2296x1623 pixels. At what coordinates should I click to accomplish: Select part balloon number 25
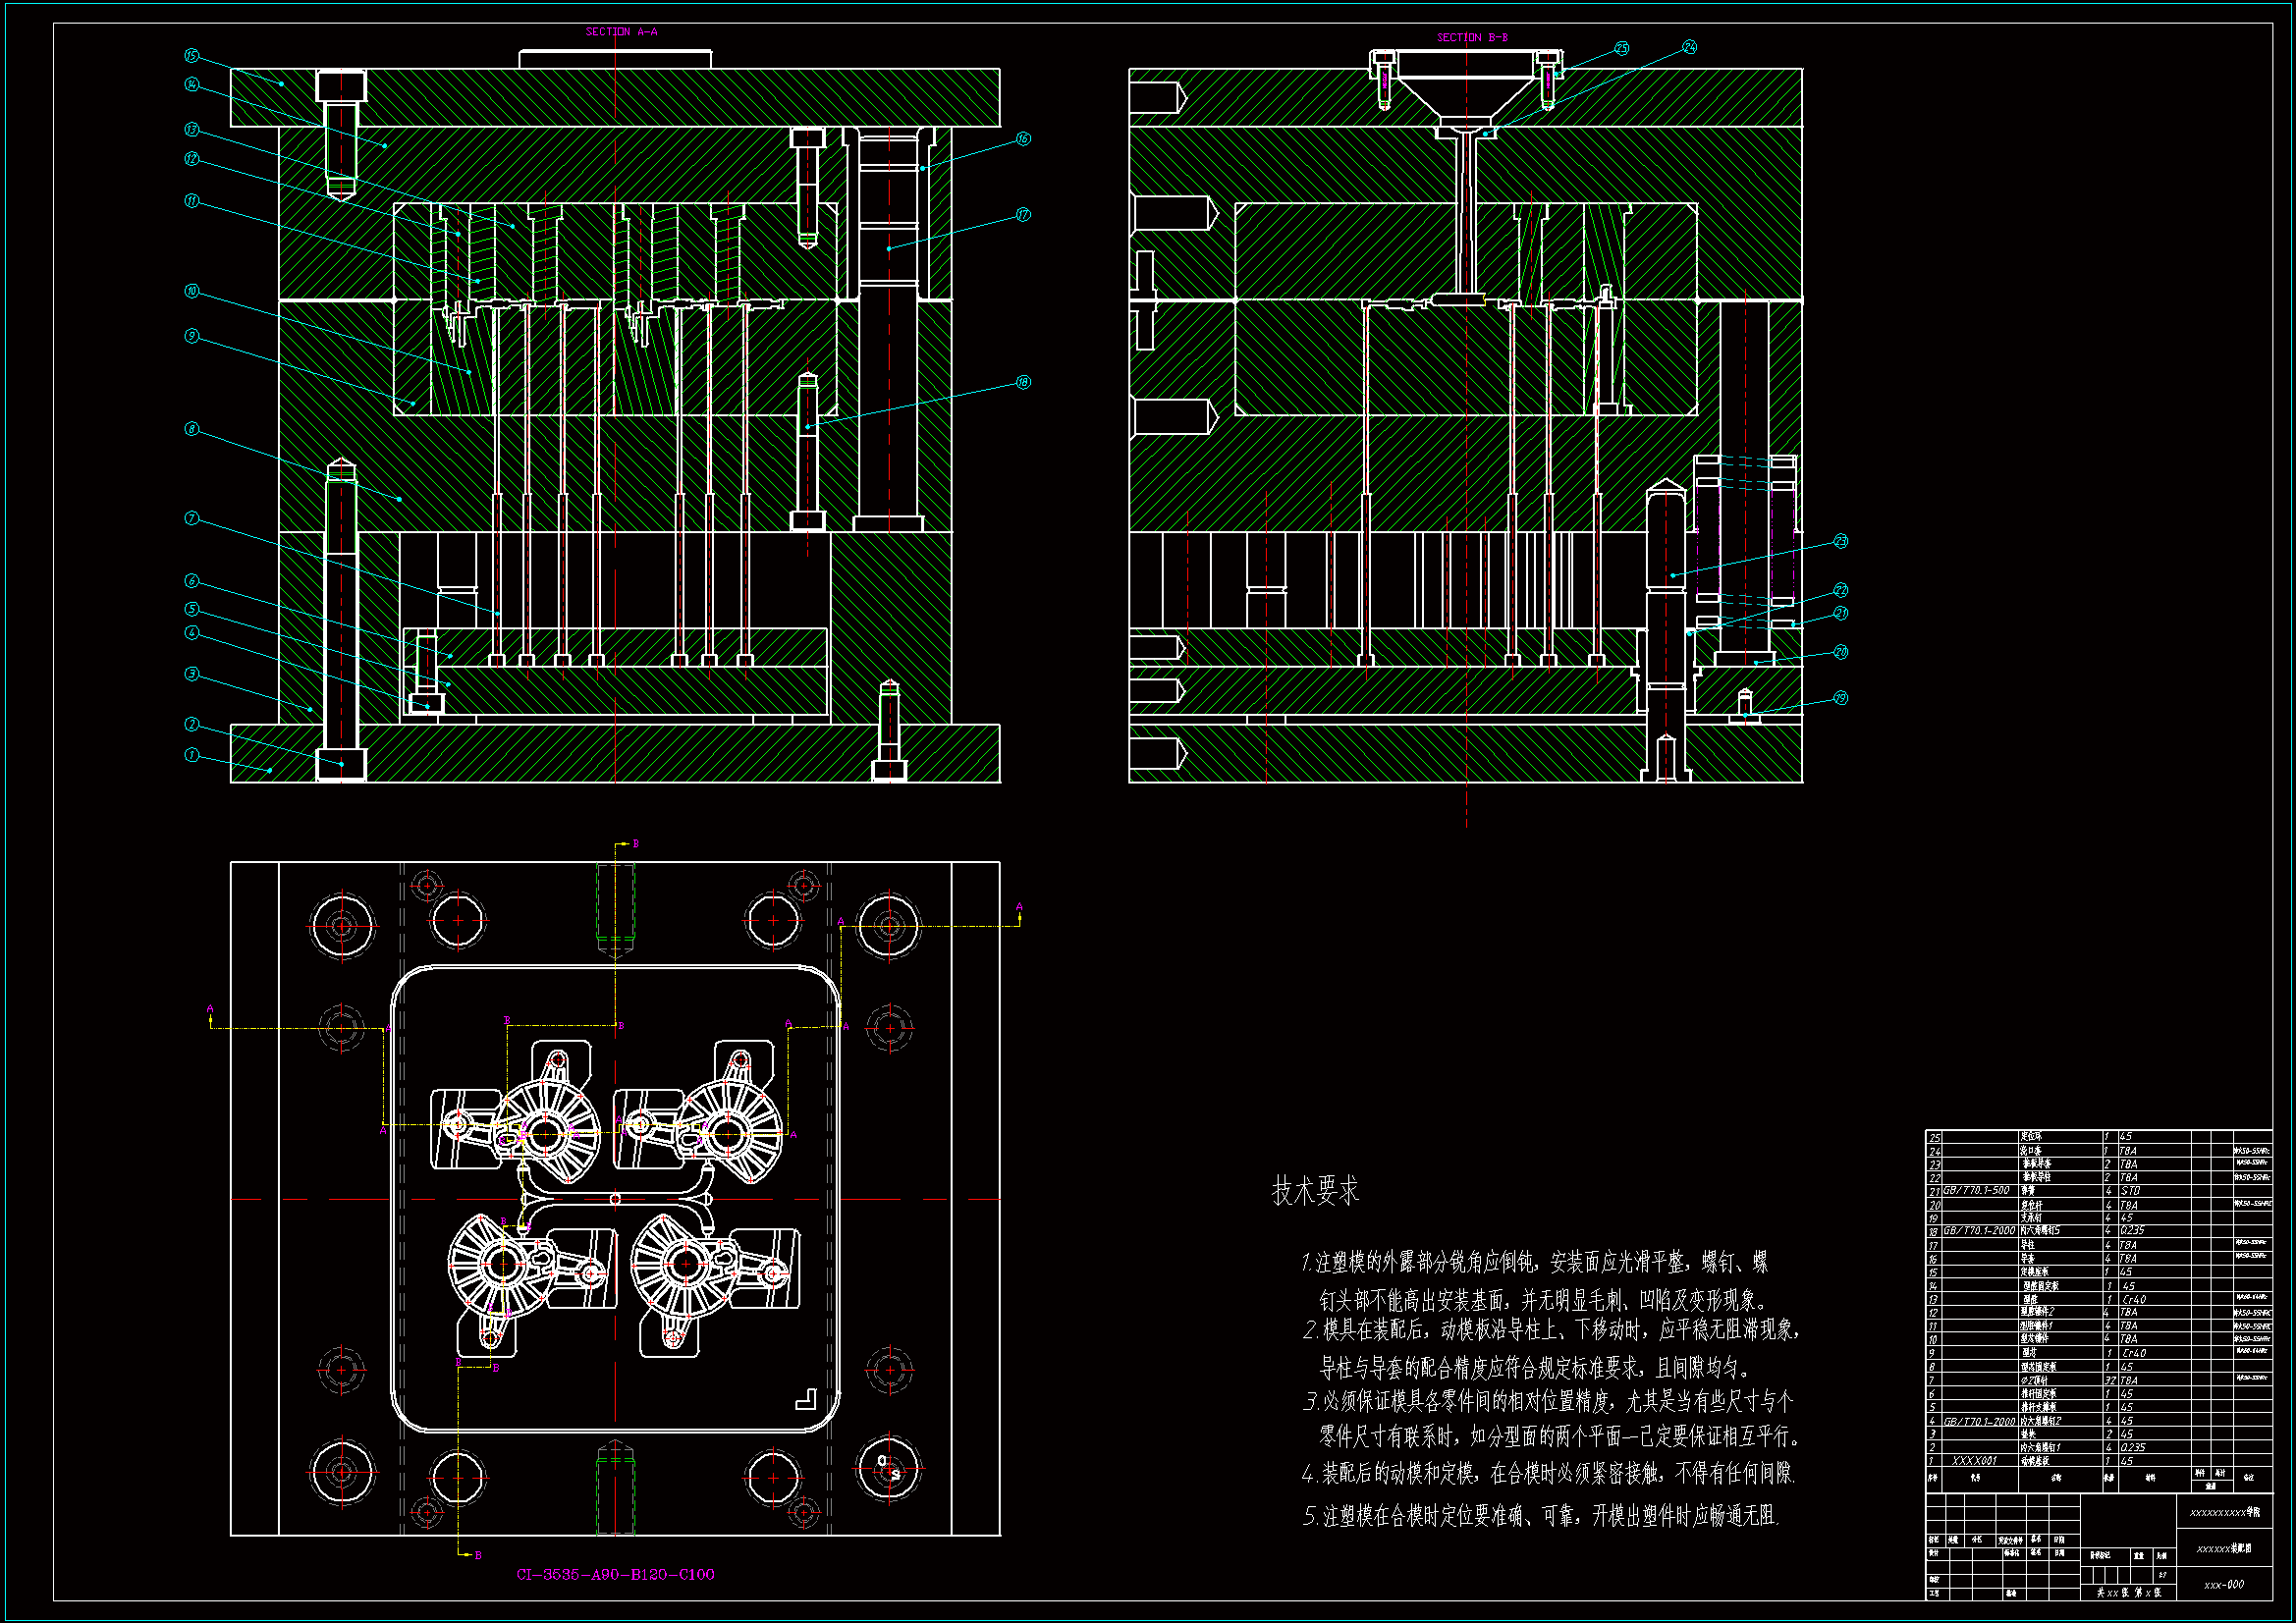(1622, 48)
